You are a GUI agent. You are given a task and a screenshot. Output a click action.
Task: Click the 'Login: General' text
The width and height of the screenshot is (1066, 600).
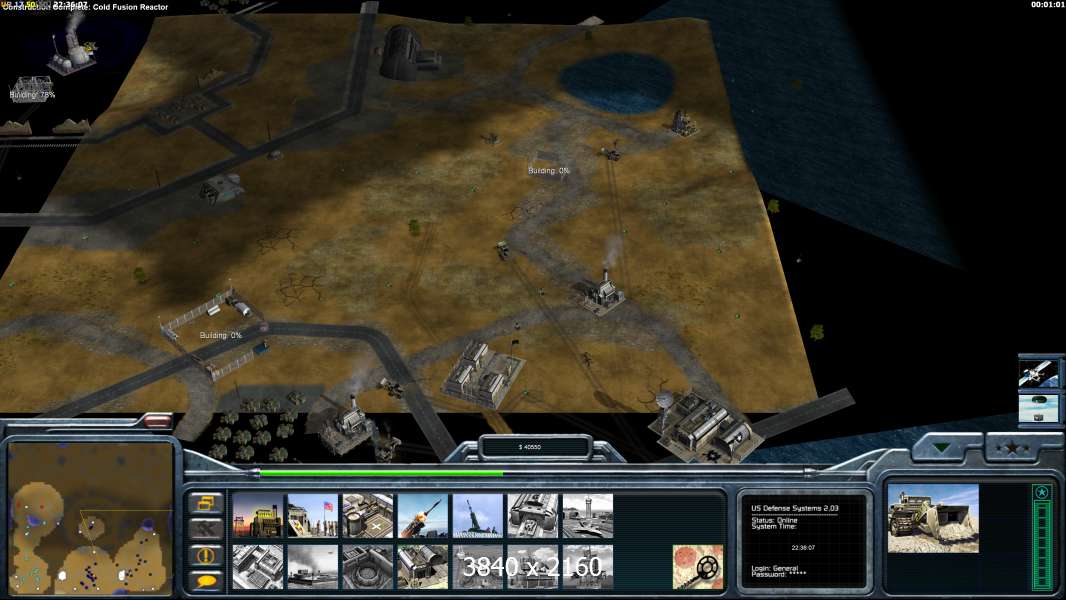pos(774,568)
